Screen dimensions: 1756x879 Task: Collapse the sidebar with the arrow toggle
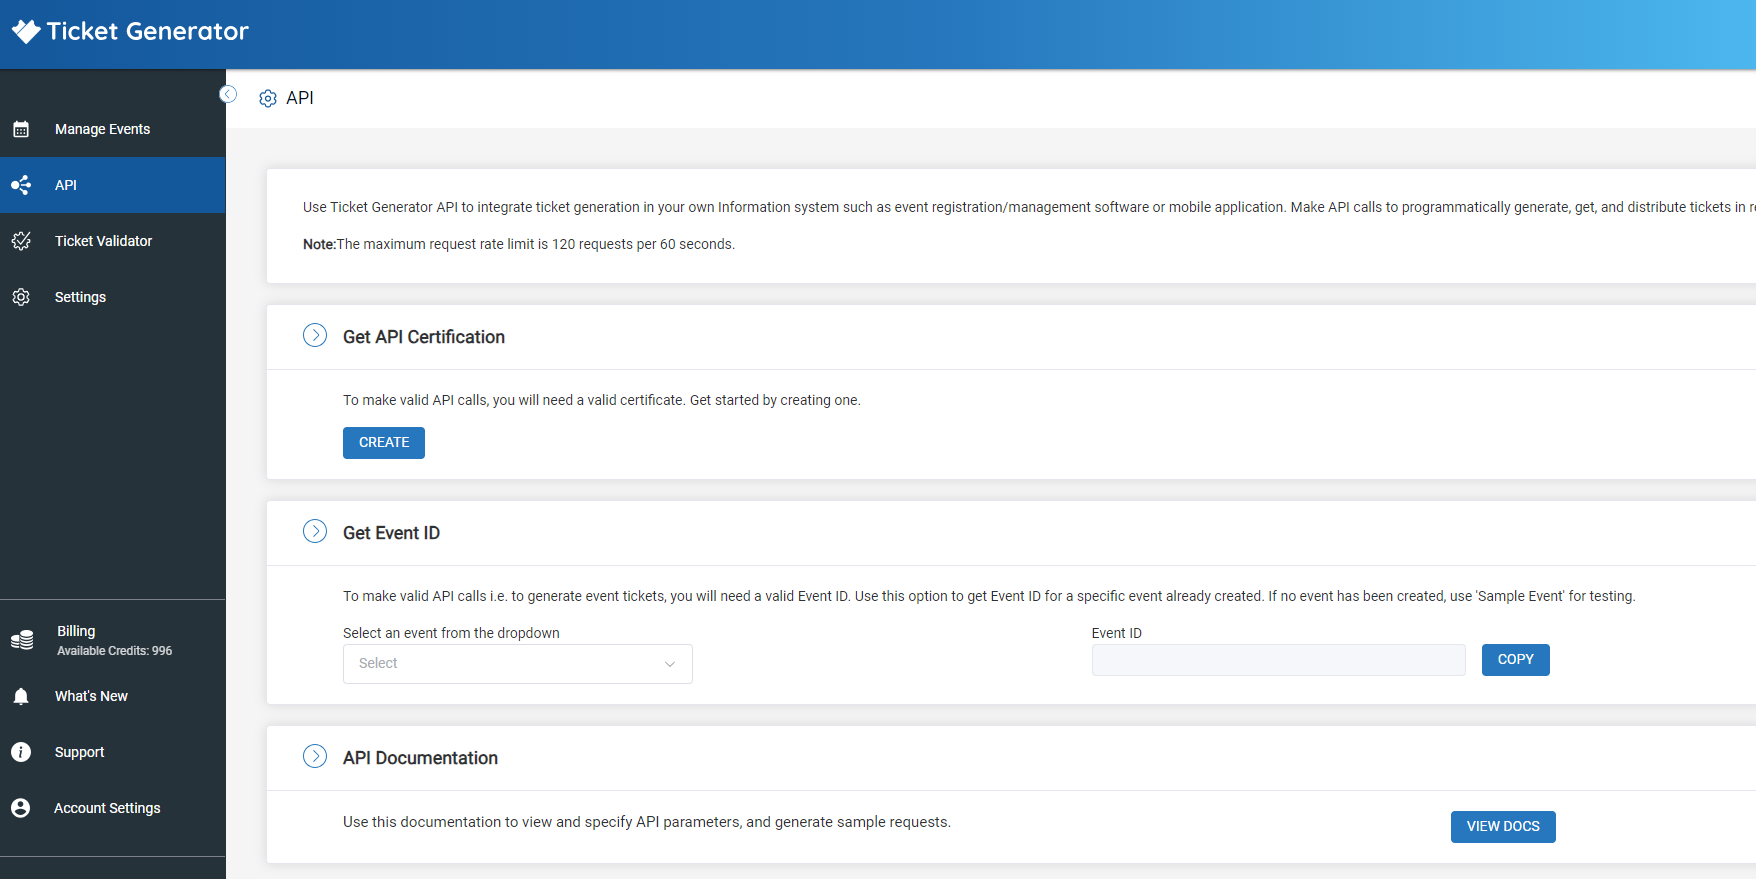point(228,94)
